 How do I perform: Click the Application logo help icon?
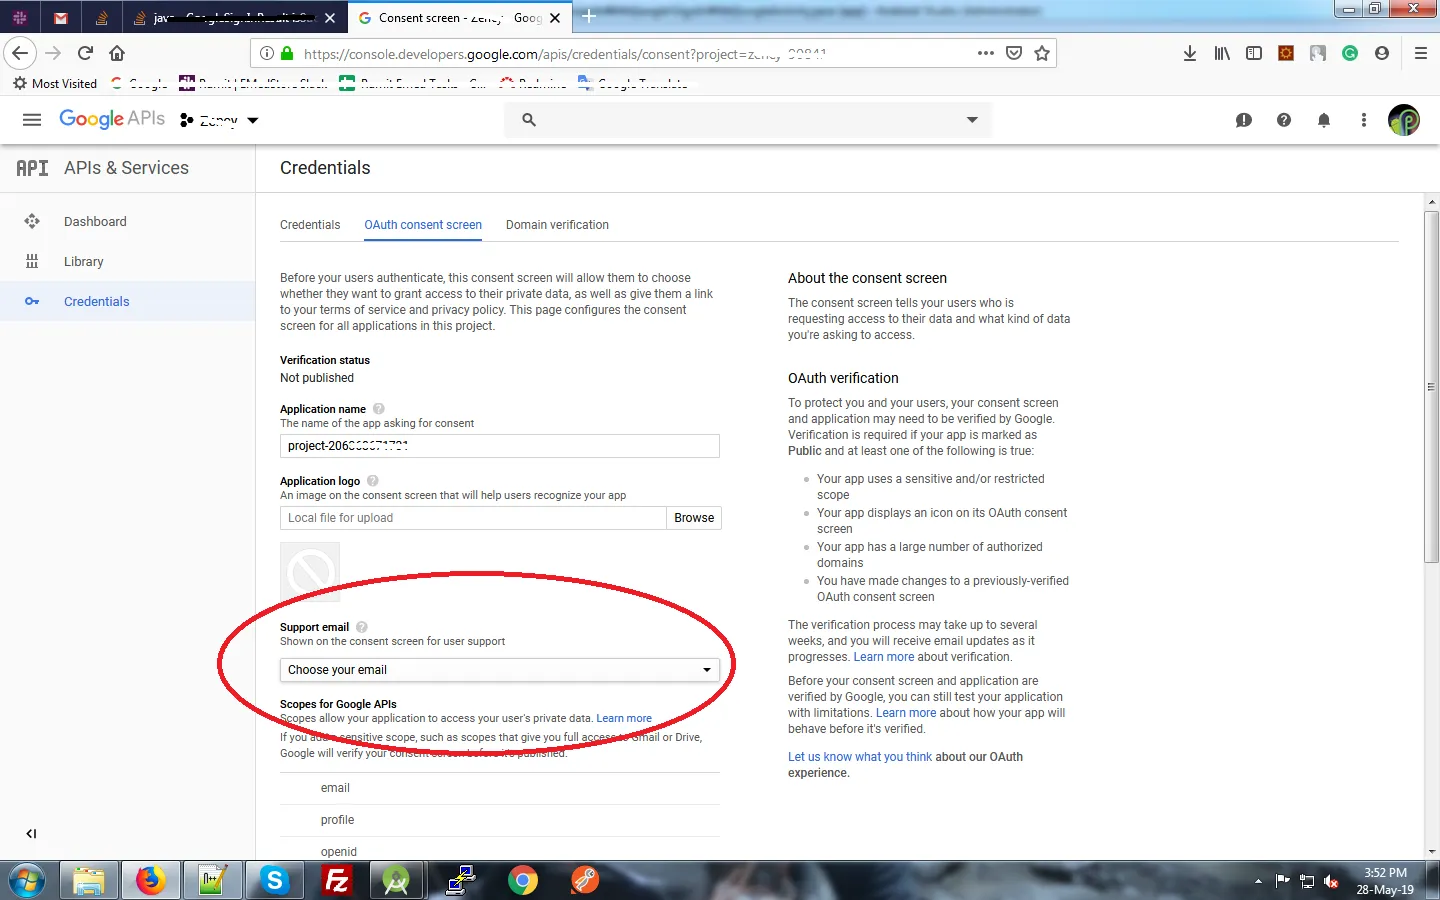point(373,480)
